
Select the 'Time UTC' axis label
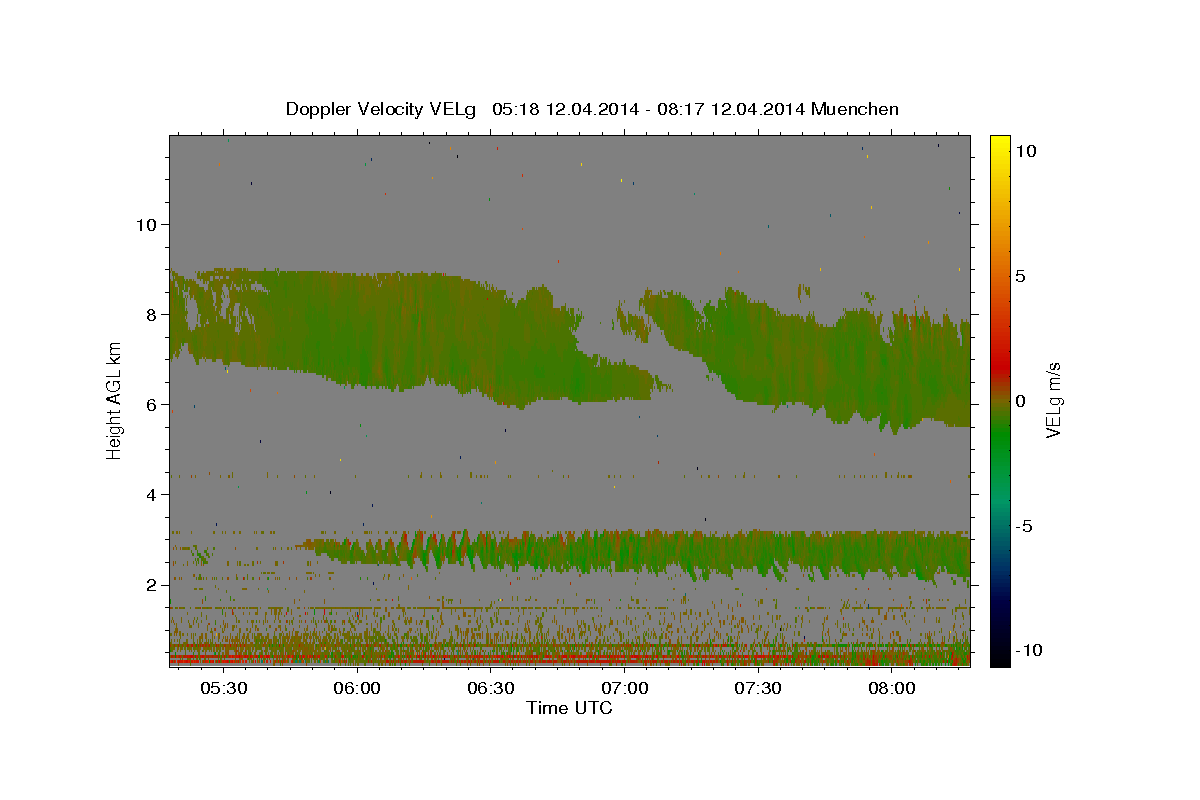(x=569, y=708)
